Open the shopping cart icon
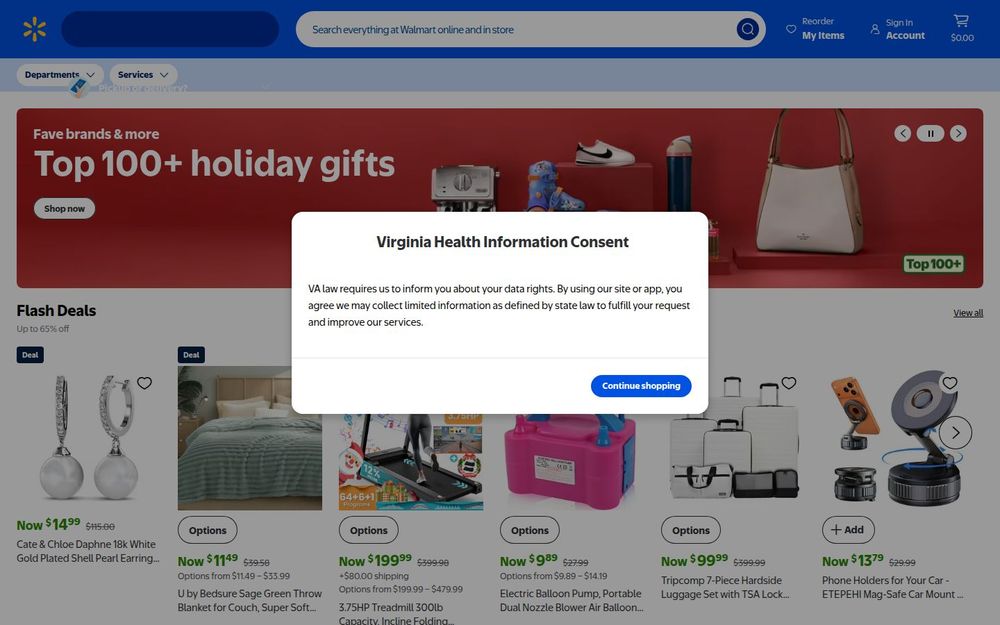The image size is (1000, 625). (x=962, y=29)
